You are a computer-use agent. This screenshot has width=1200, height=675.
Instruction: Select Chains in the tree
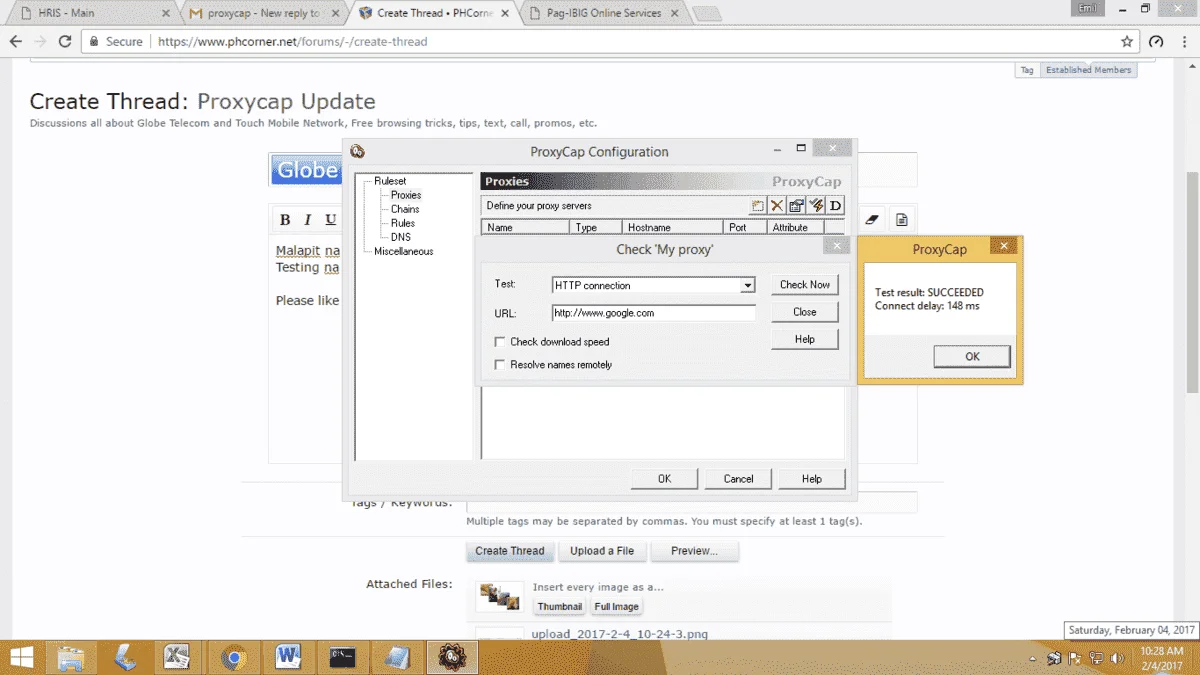[x=405, y=209]
